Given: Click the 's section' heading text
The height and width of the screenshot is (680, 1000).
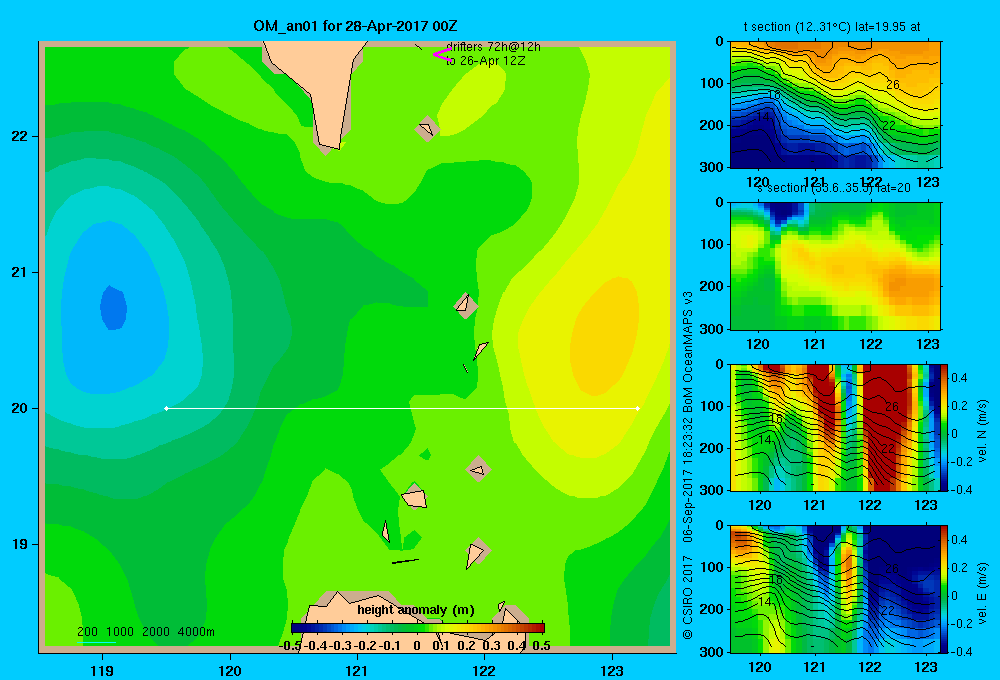Looking at the screenshot, I should pos(781,188).
